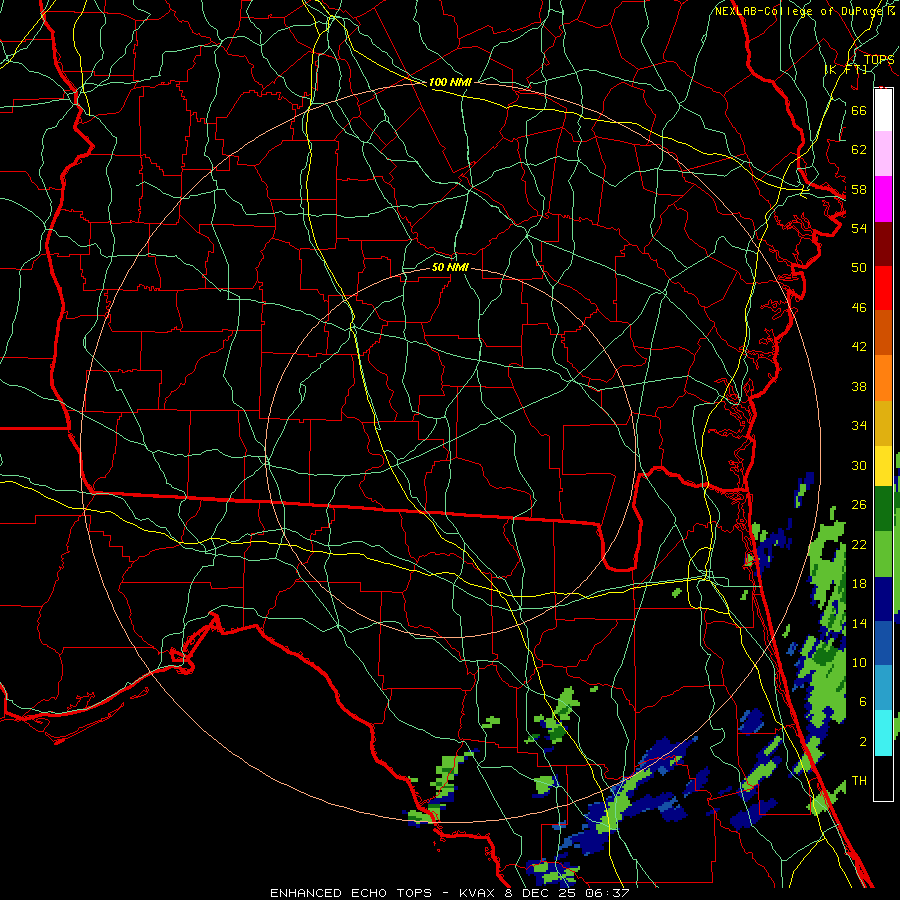This screenshot has height=900, width=900.
Task: Click the black threshold swatch at legend bottom
Action: point(883,778)
